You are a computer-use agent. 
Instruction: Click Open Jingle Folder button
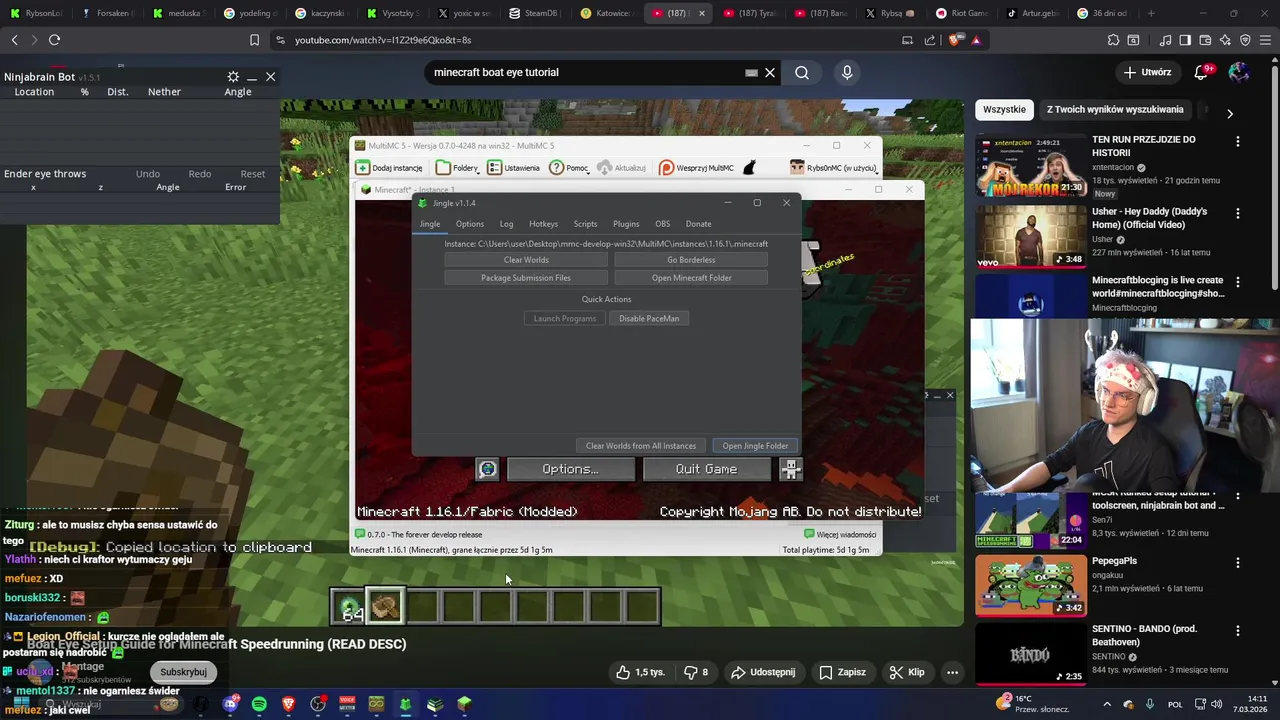point(755,446)
